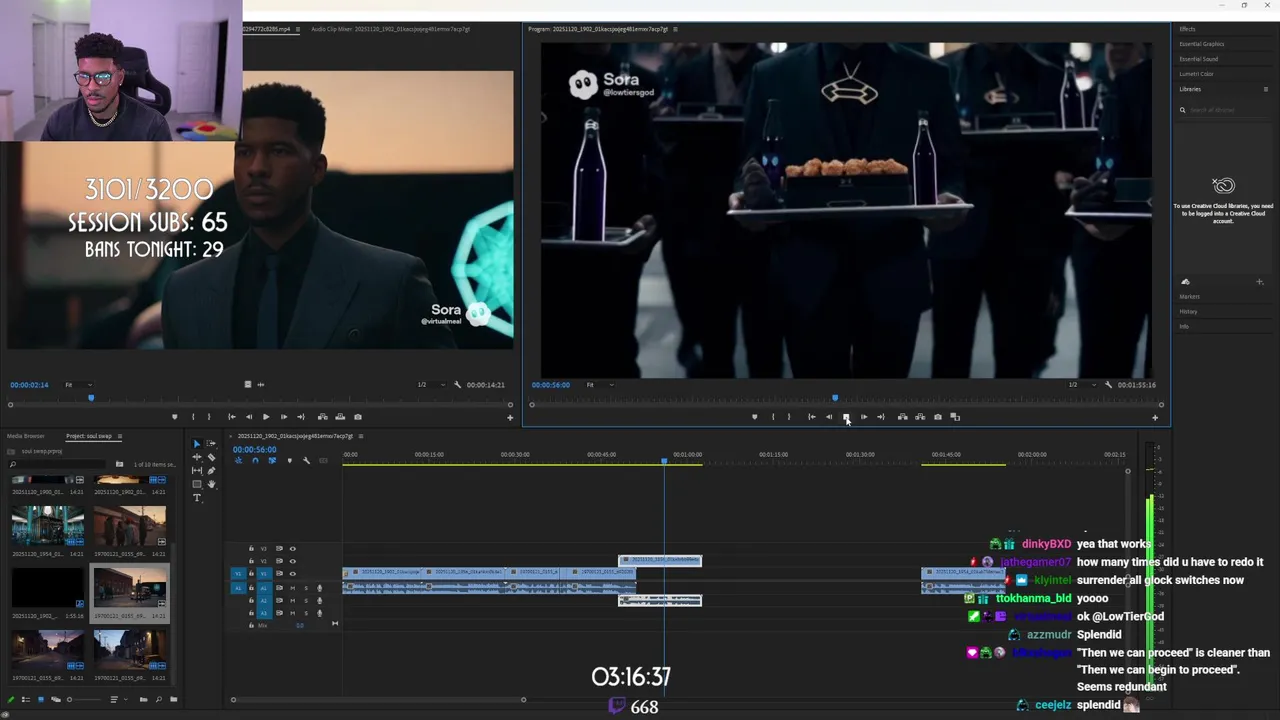Step forward one frame in Program monitor
Screen dimensions: 1280x720
click(864, 417)
